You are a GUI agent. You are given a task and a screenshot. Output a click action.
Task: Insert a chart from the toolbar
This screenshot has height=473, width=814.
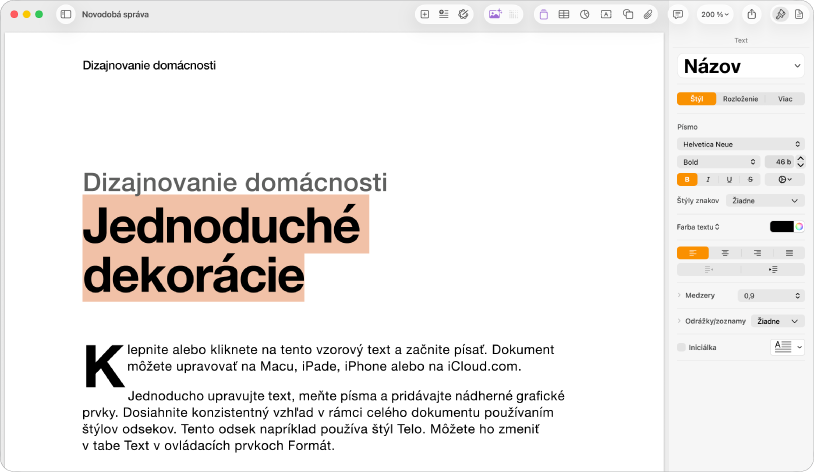click(x=585, y=15)
